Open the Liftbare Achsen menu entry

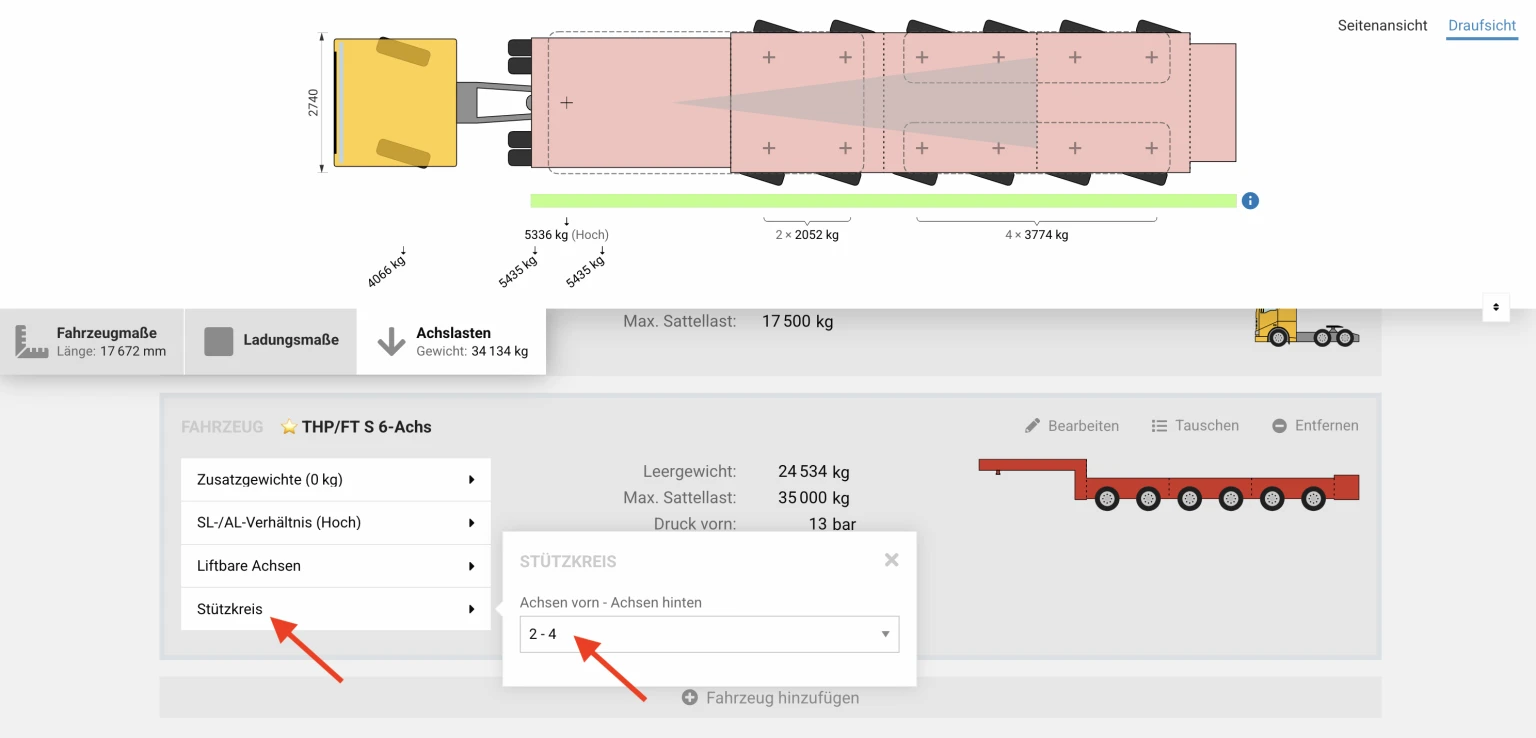pyautogui.click(x=335, y=566)
